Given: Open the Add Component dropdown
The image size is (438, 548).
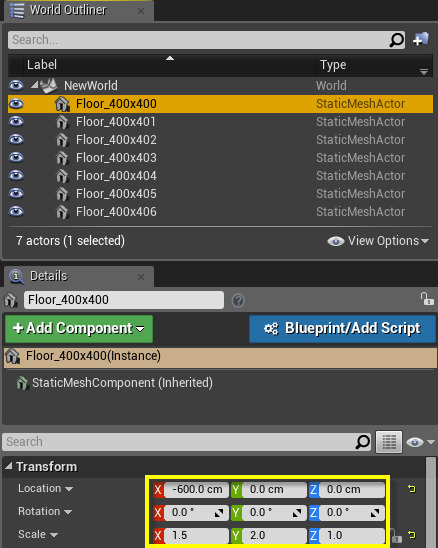Looking at the screenshot, I should coord(79,329).
